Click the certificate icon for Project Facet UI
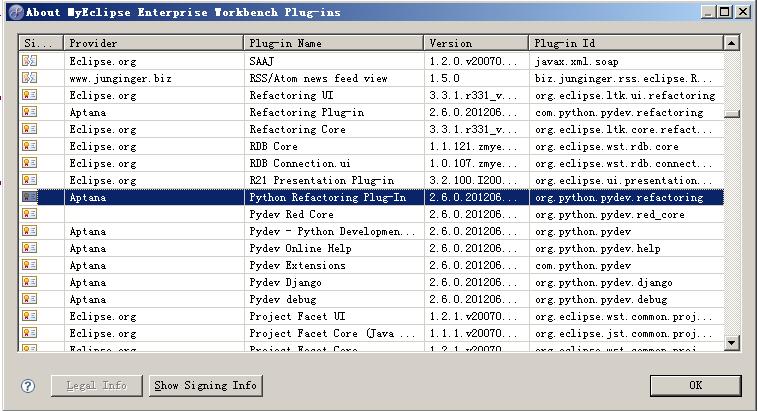Screen dimensions: 759x411 (29, 316)
